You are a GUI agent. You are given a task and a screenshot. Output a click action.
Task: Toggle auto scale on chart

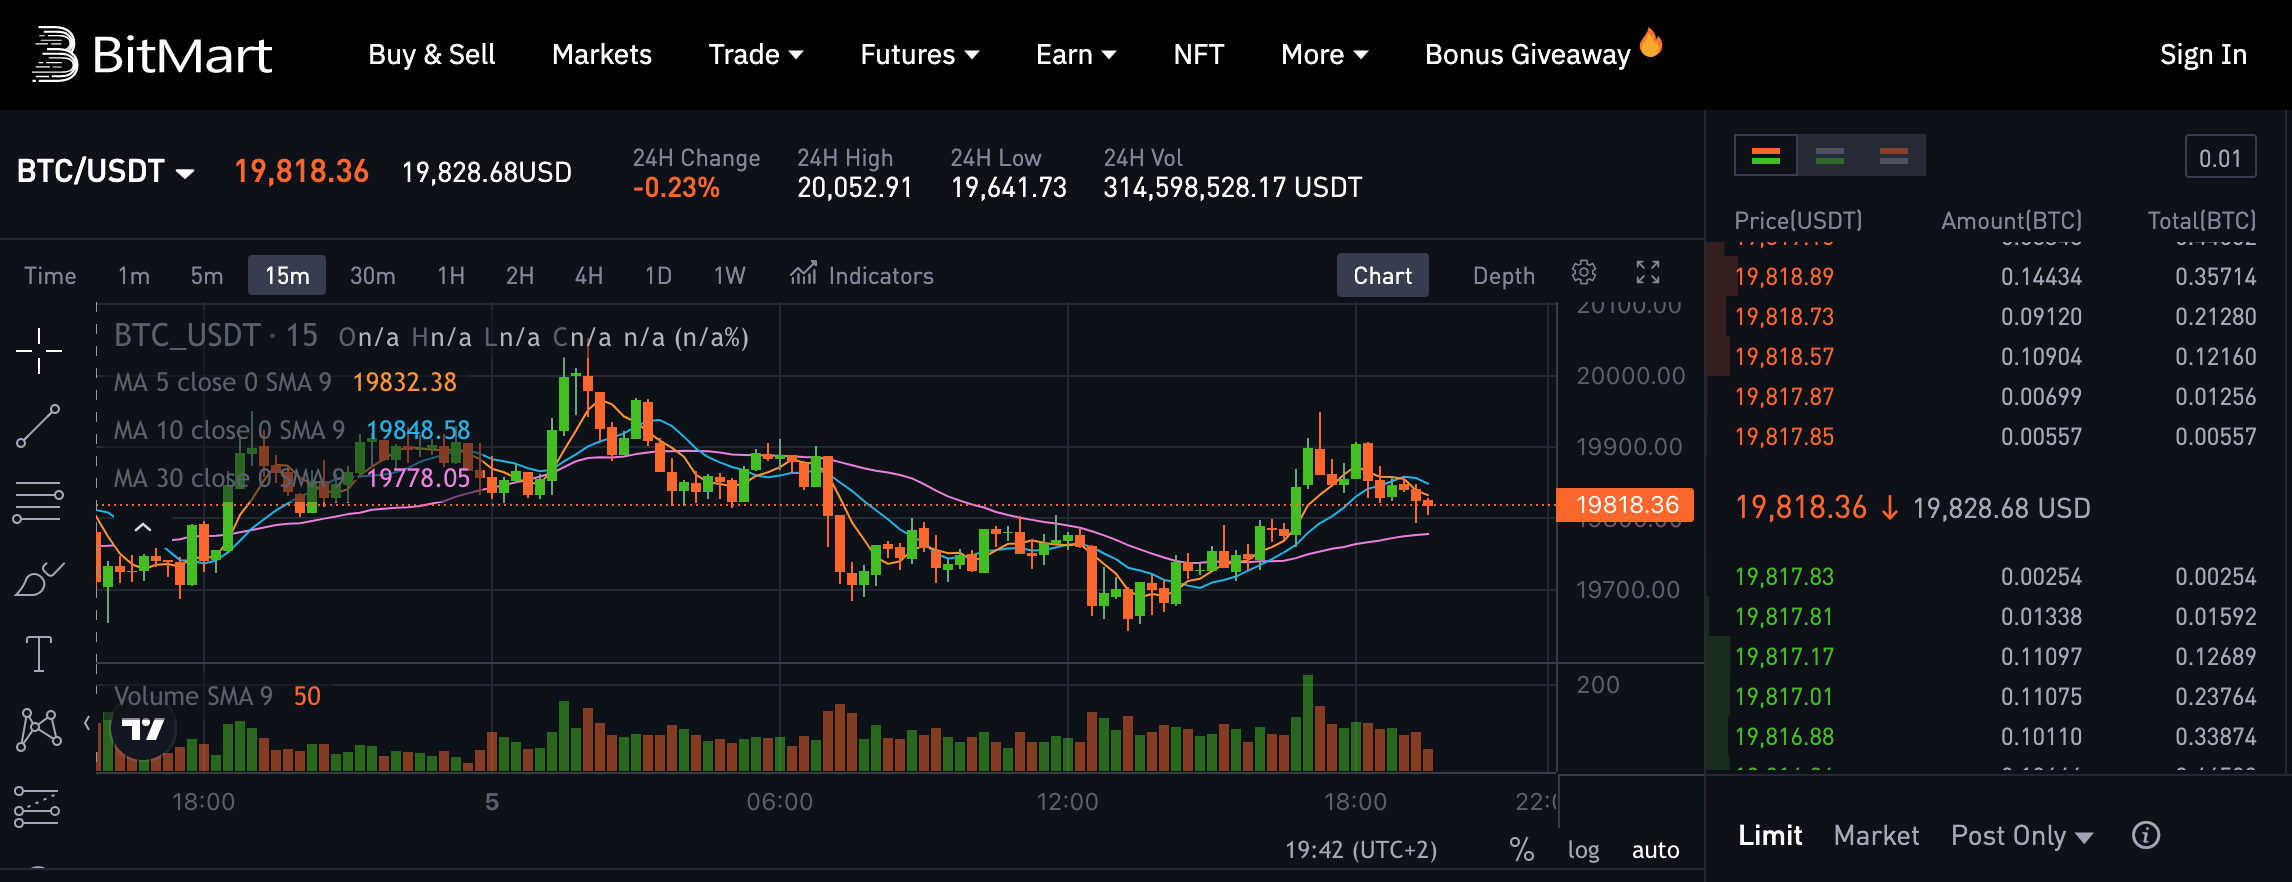1656,850
